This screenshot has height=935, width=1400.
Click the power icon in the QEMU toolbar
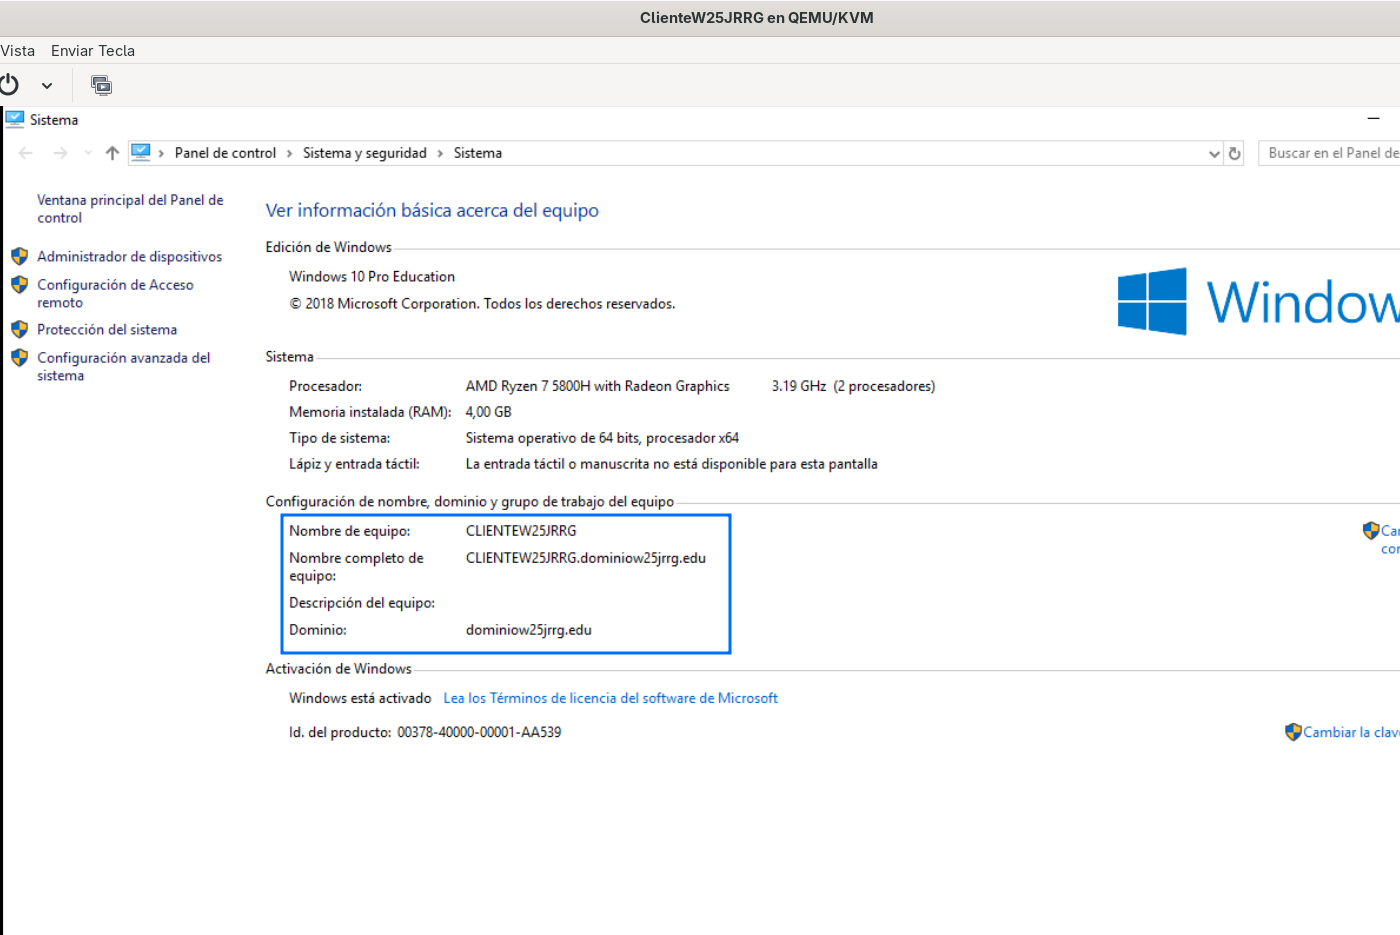9,85
